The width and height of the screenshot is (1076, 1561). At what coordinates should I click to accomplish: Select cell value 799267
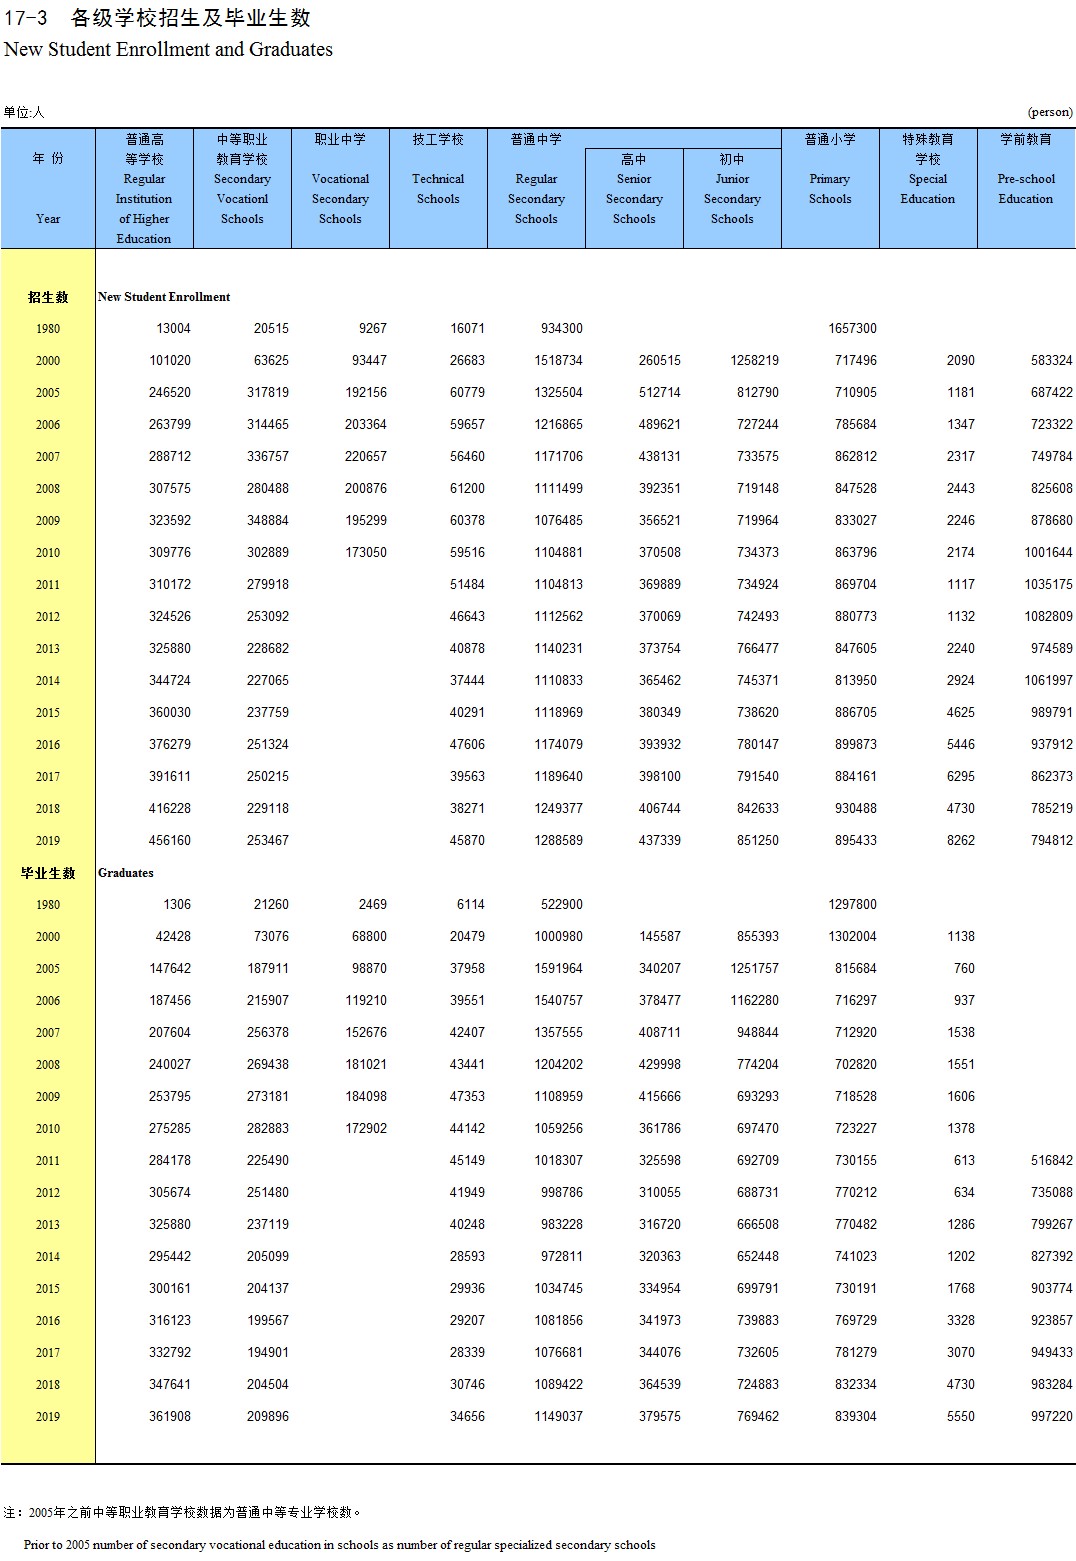point(1051,1225)
